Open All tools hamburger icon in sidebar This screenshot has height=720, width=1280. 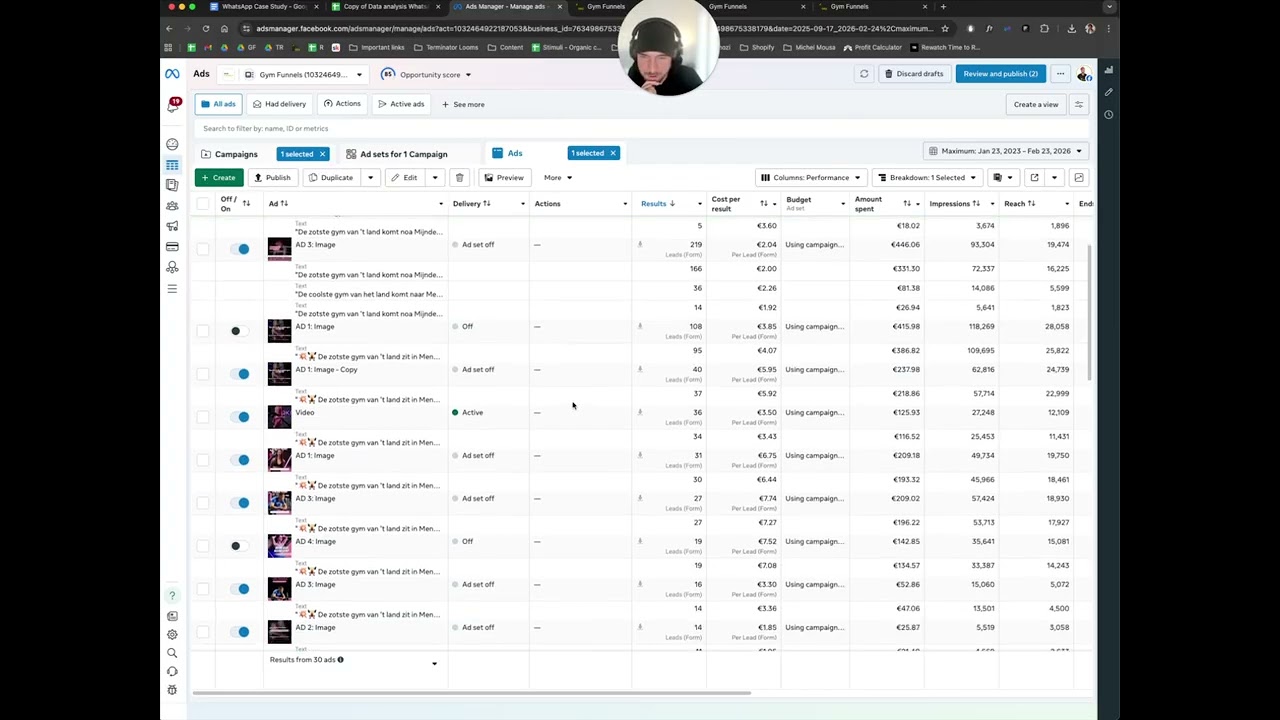coord(172,289)
